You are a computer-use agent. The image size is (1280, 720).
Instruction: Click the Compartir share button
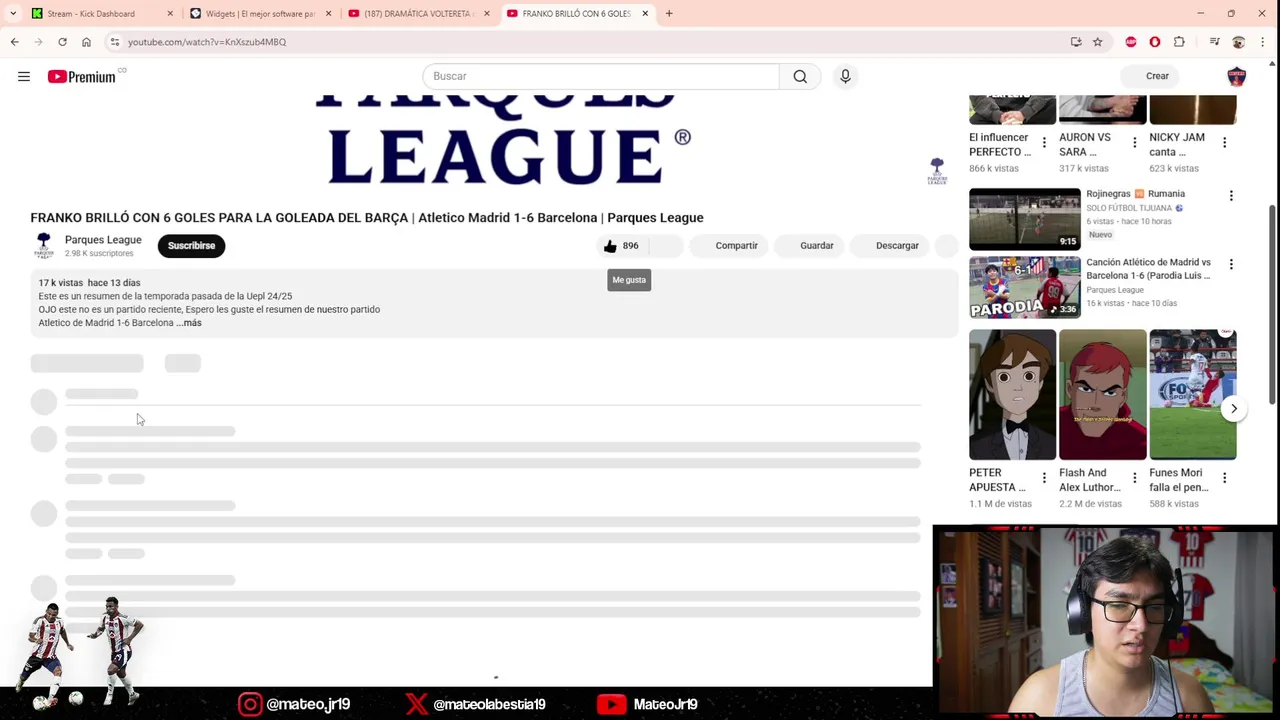click(x=727, y=246)
